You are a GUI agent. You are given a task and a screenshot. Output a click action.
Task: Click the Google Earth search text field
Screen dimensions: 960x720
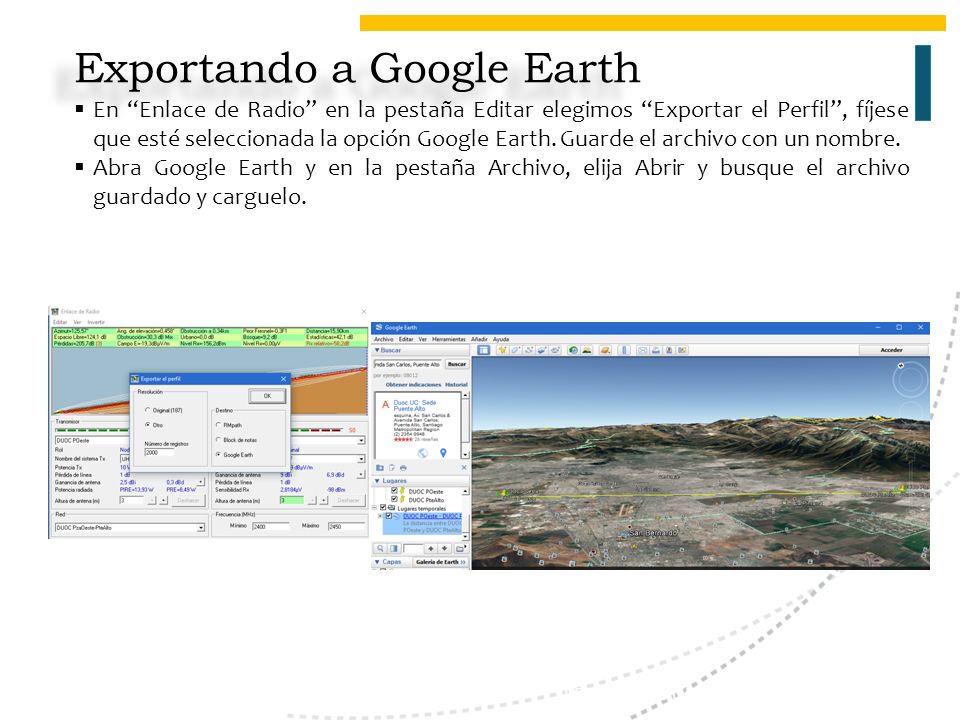[x=408, y=364]
